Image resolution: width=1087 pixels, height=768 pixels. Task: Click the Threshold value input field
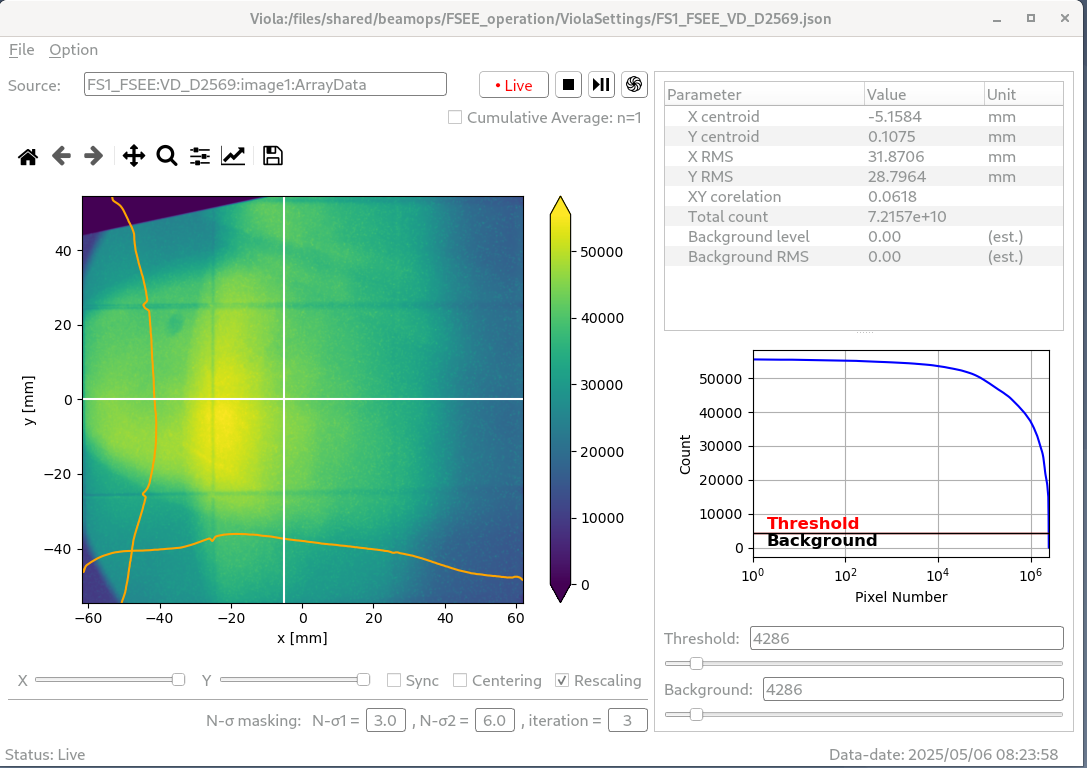[906, 638]
